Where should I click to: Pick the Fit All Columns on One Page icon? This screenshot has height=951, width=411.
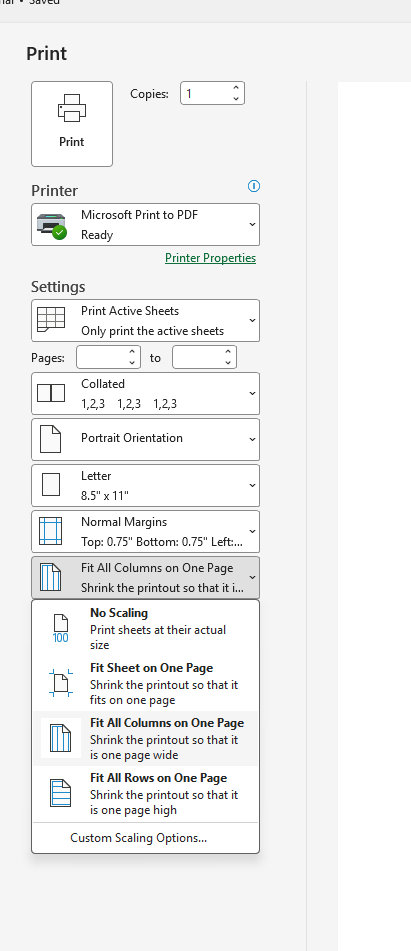[x=61, y=738]
